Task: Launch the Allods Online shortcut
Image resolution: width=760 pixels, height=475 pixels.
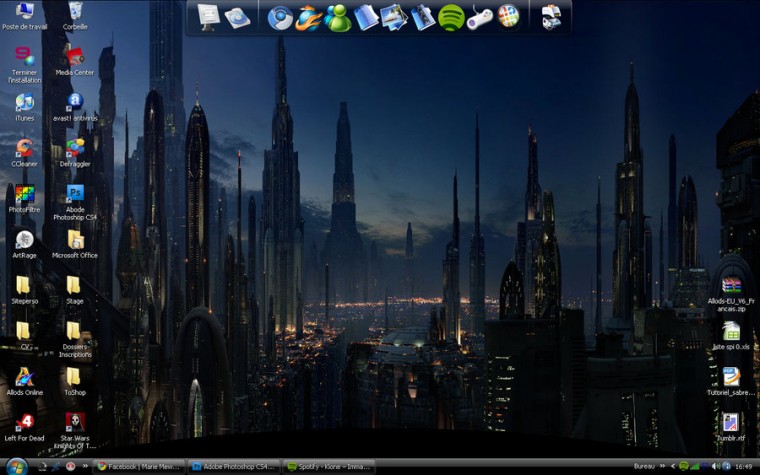Action: 24,381
